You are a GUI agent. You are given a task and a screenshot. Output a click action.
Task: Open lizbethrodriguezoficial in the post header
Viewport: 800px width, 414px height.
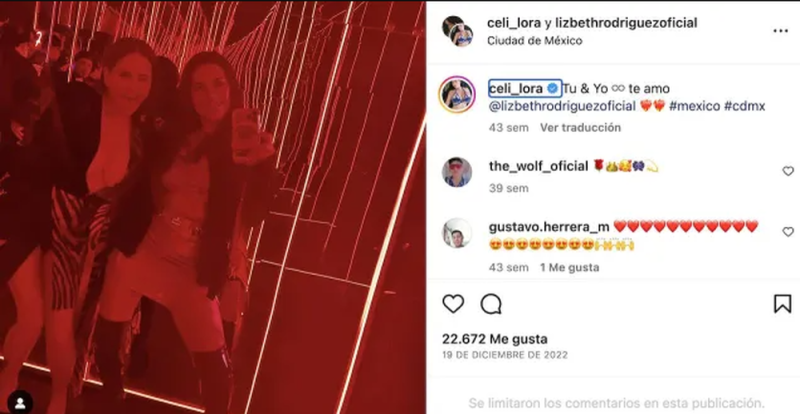(x=626, y=23)
